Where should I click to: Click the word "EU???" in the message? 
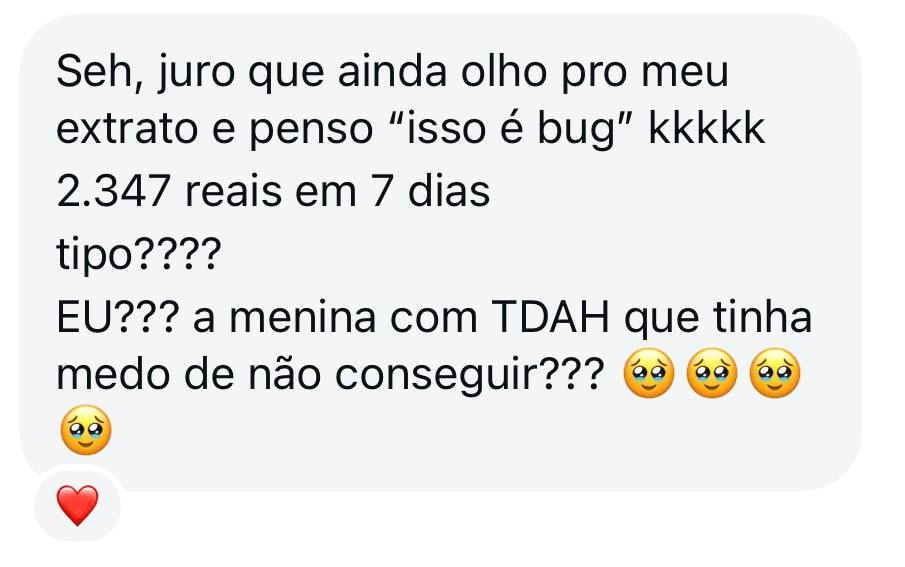click(117, 318)
